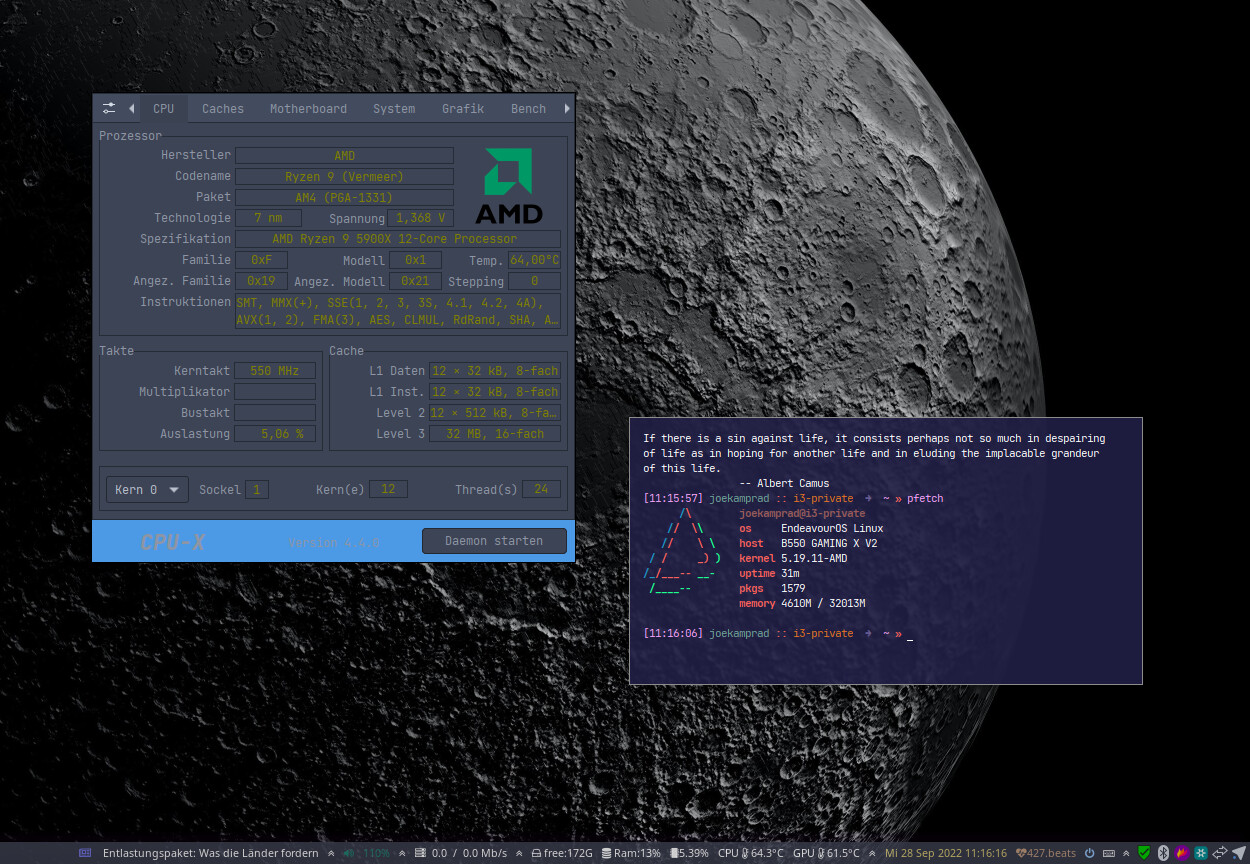
Task: Click the L1 Daten cache value
Action: click(x=495, y=371)
